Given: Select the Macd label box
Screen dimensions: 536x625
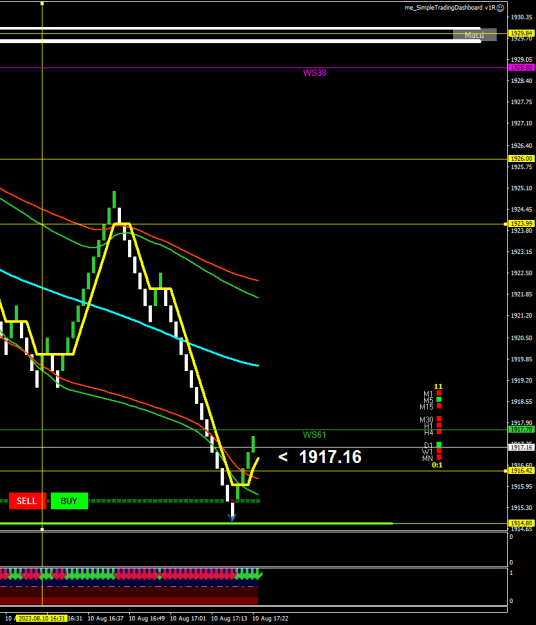Looking at the screenshot, I should 475,35.
